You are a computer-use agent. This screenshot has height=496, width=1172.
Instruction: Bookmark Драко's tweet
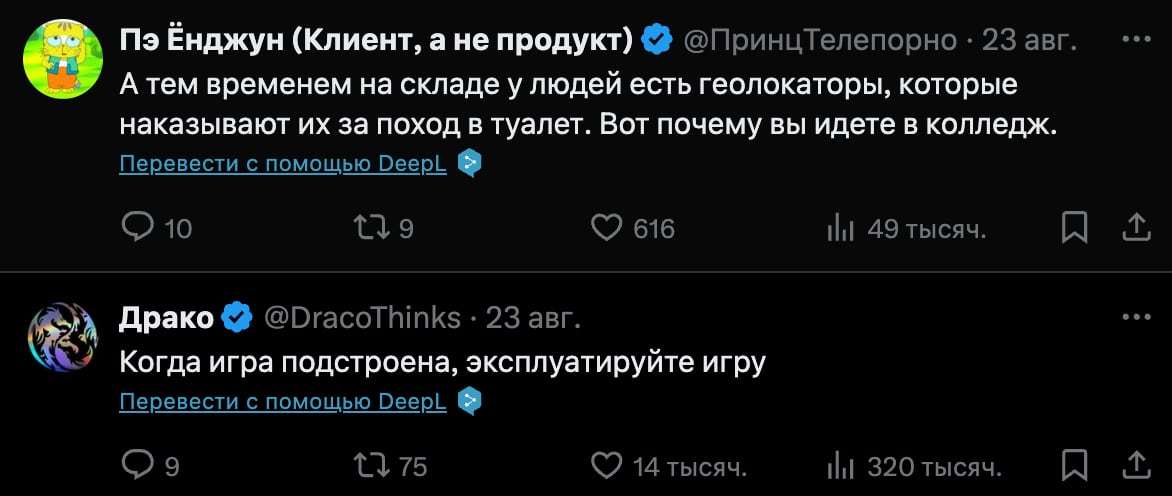[1073, 466]
